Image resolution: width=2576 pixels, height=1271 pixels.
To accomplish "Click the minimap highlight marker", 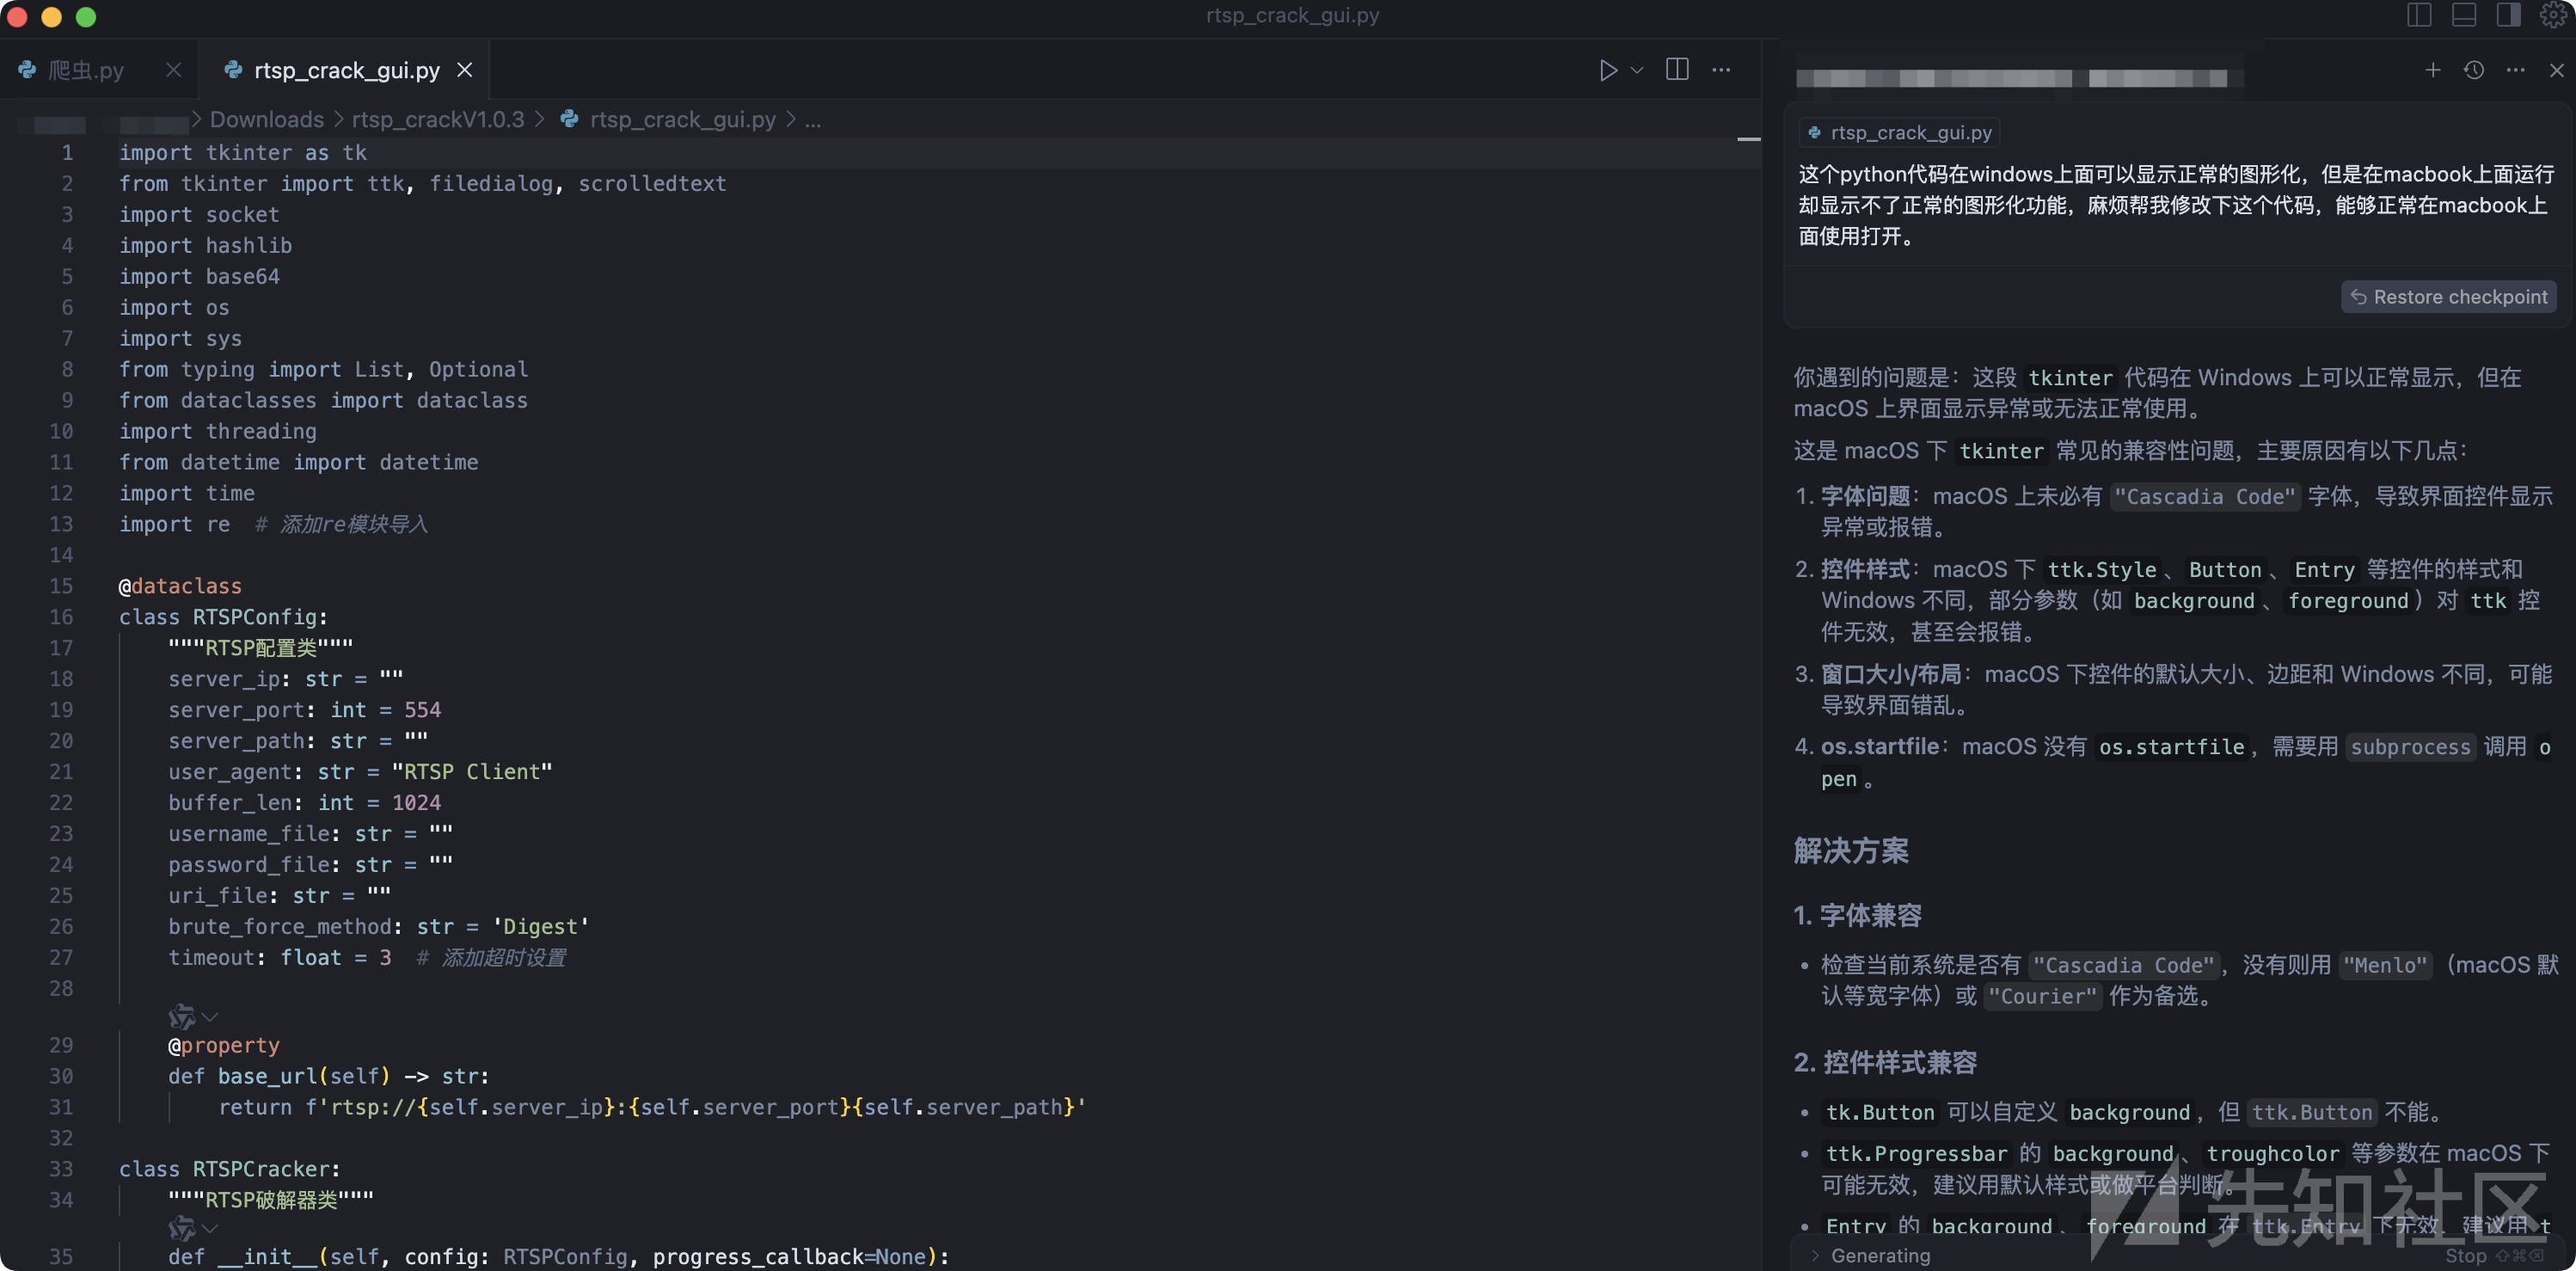I will [1748, 139].
